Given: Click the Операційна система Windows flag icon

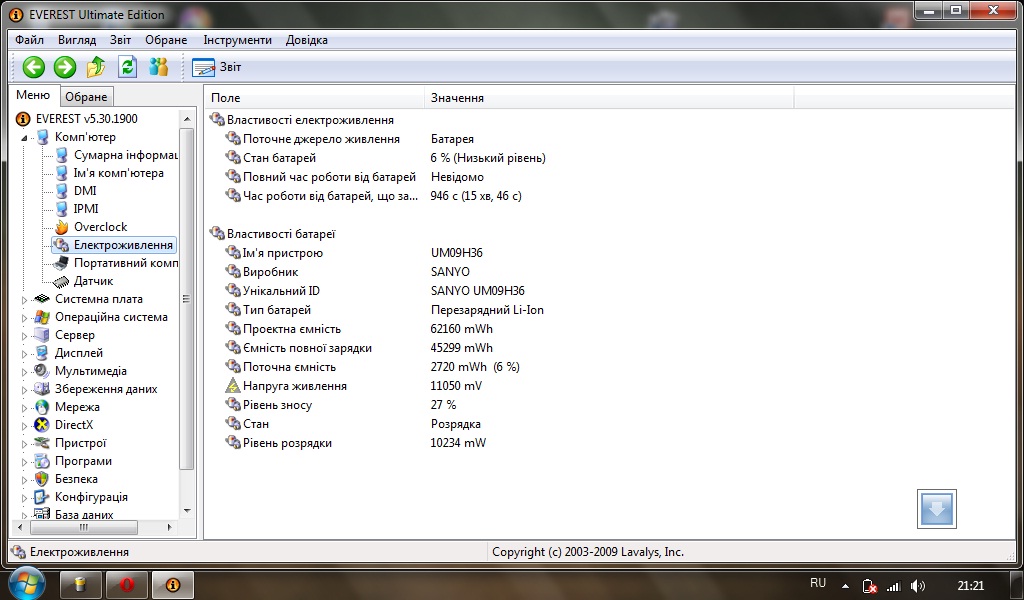Looking at the screenshot, I should (x=42, y=317).
